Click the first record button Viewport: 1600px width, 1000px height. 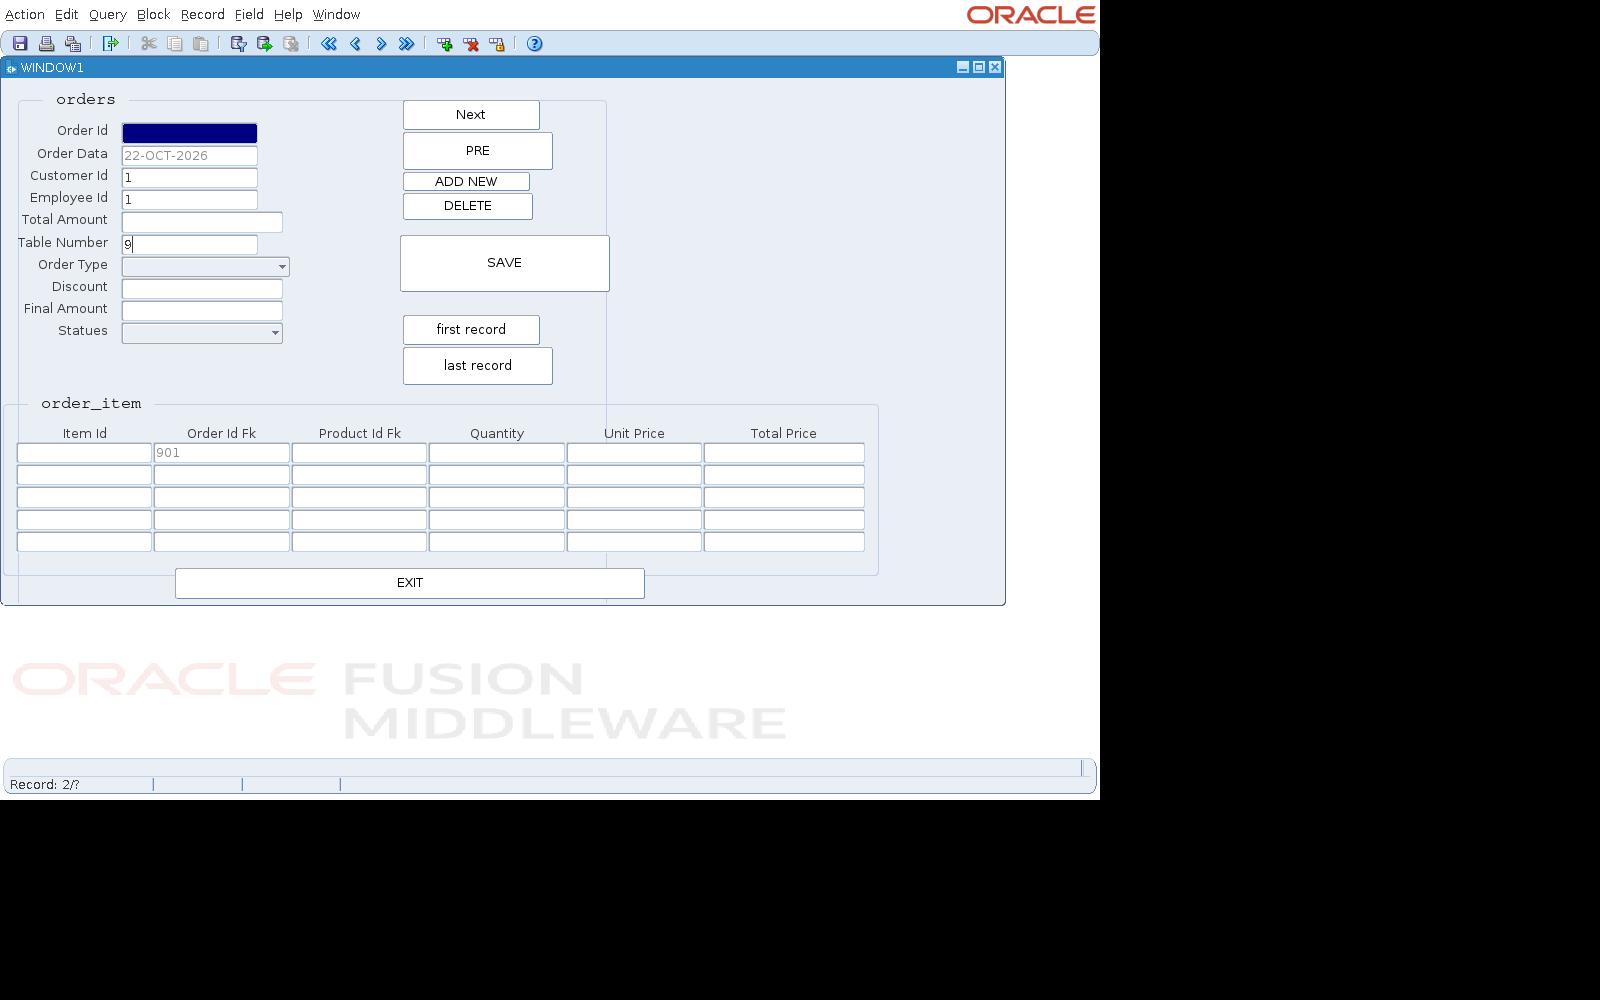471,330
